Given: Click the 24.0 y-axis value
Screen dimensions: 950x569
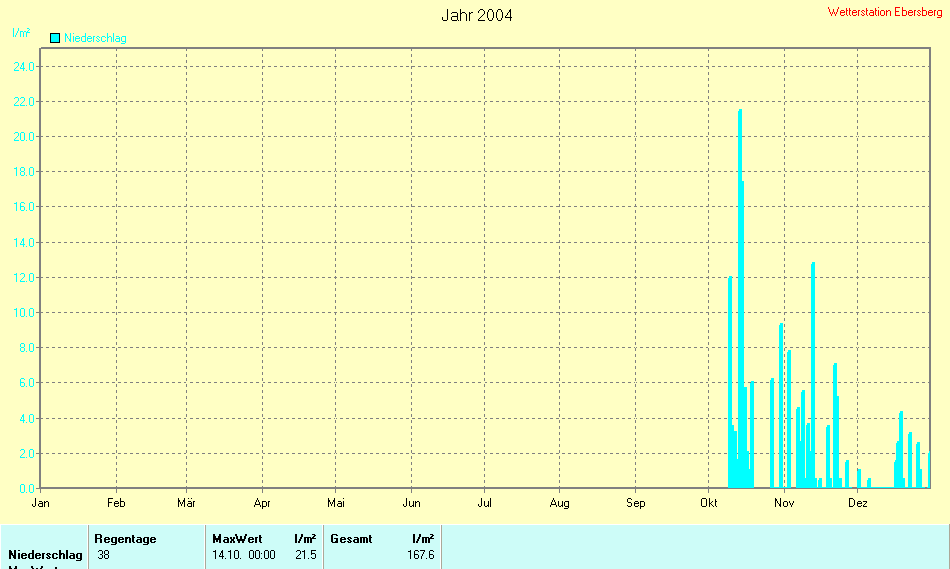Looking at the screenshot, I should point(24,67).
